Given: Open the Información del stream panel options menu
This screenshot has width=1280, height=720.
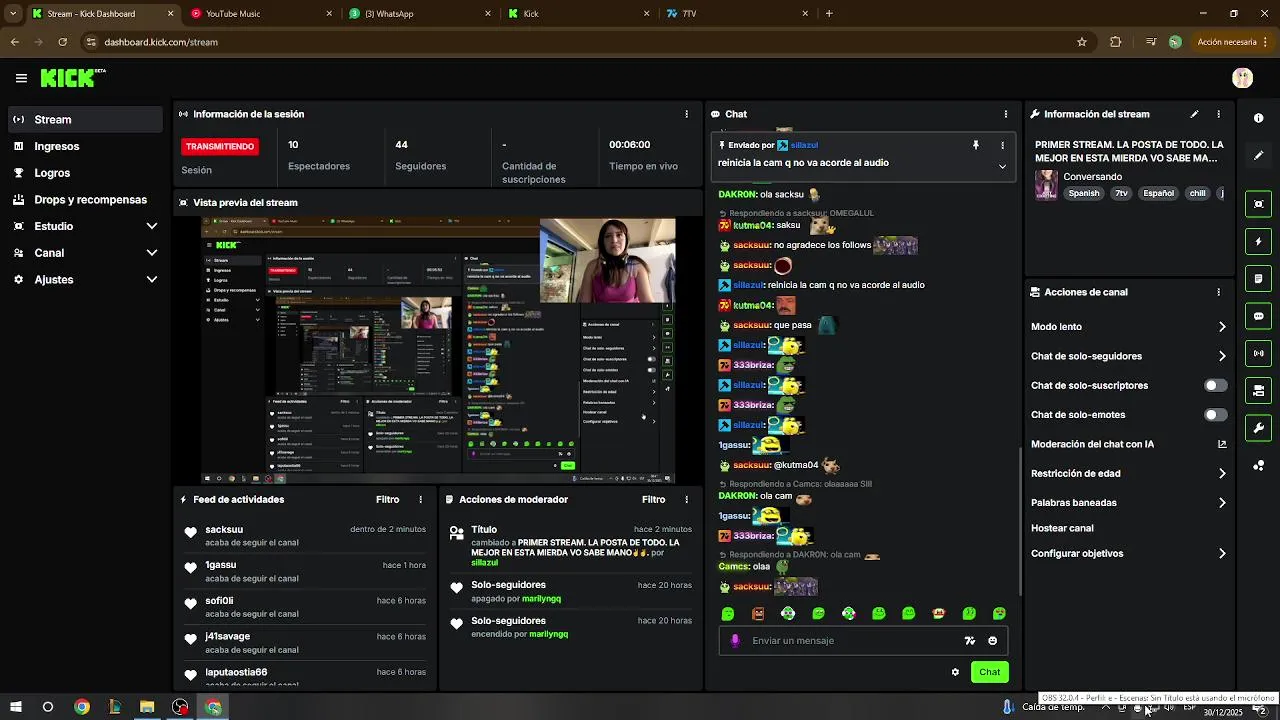Looking at the screenshot, I should pyautogui.click(x=1218, y=114).
